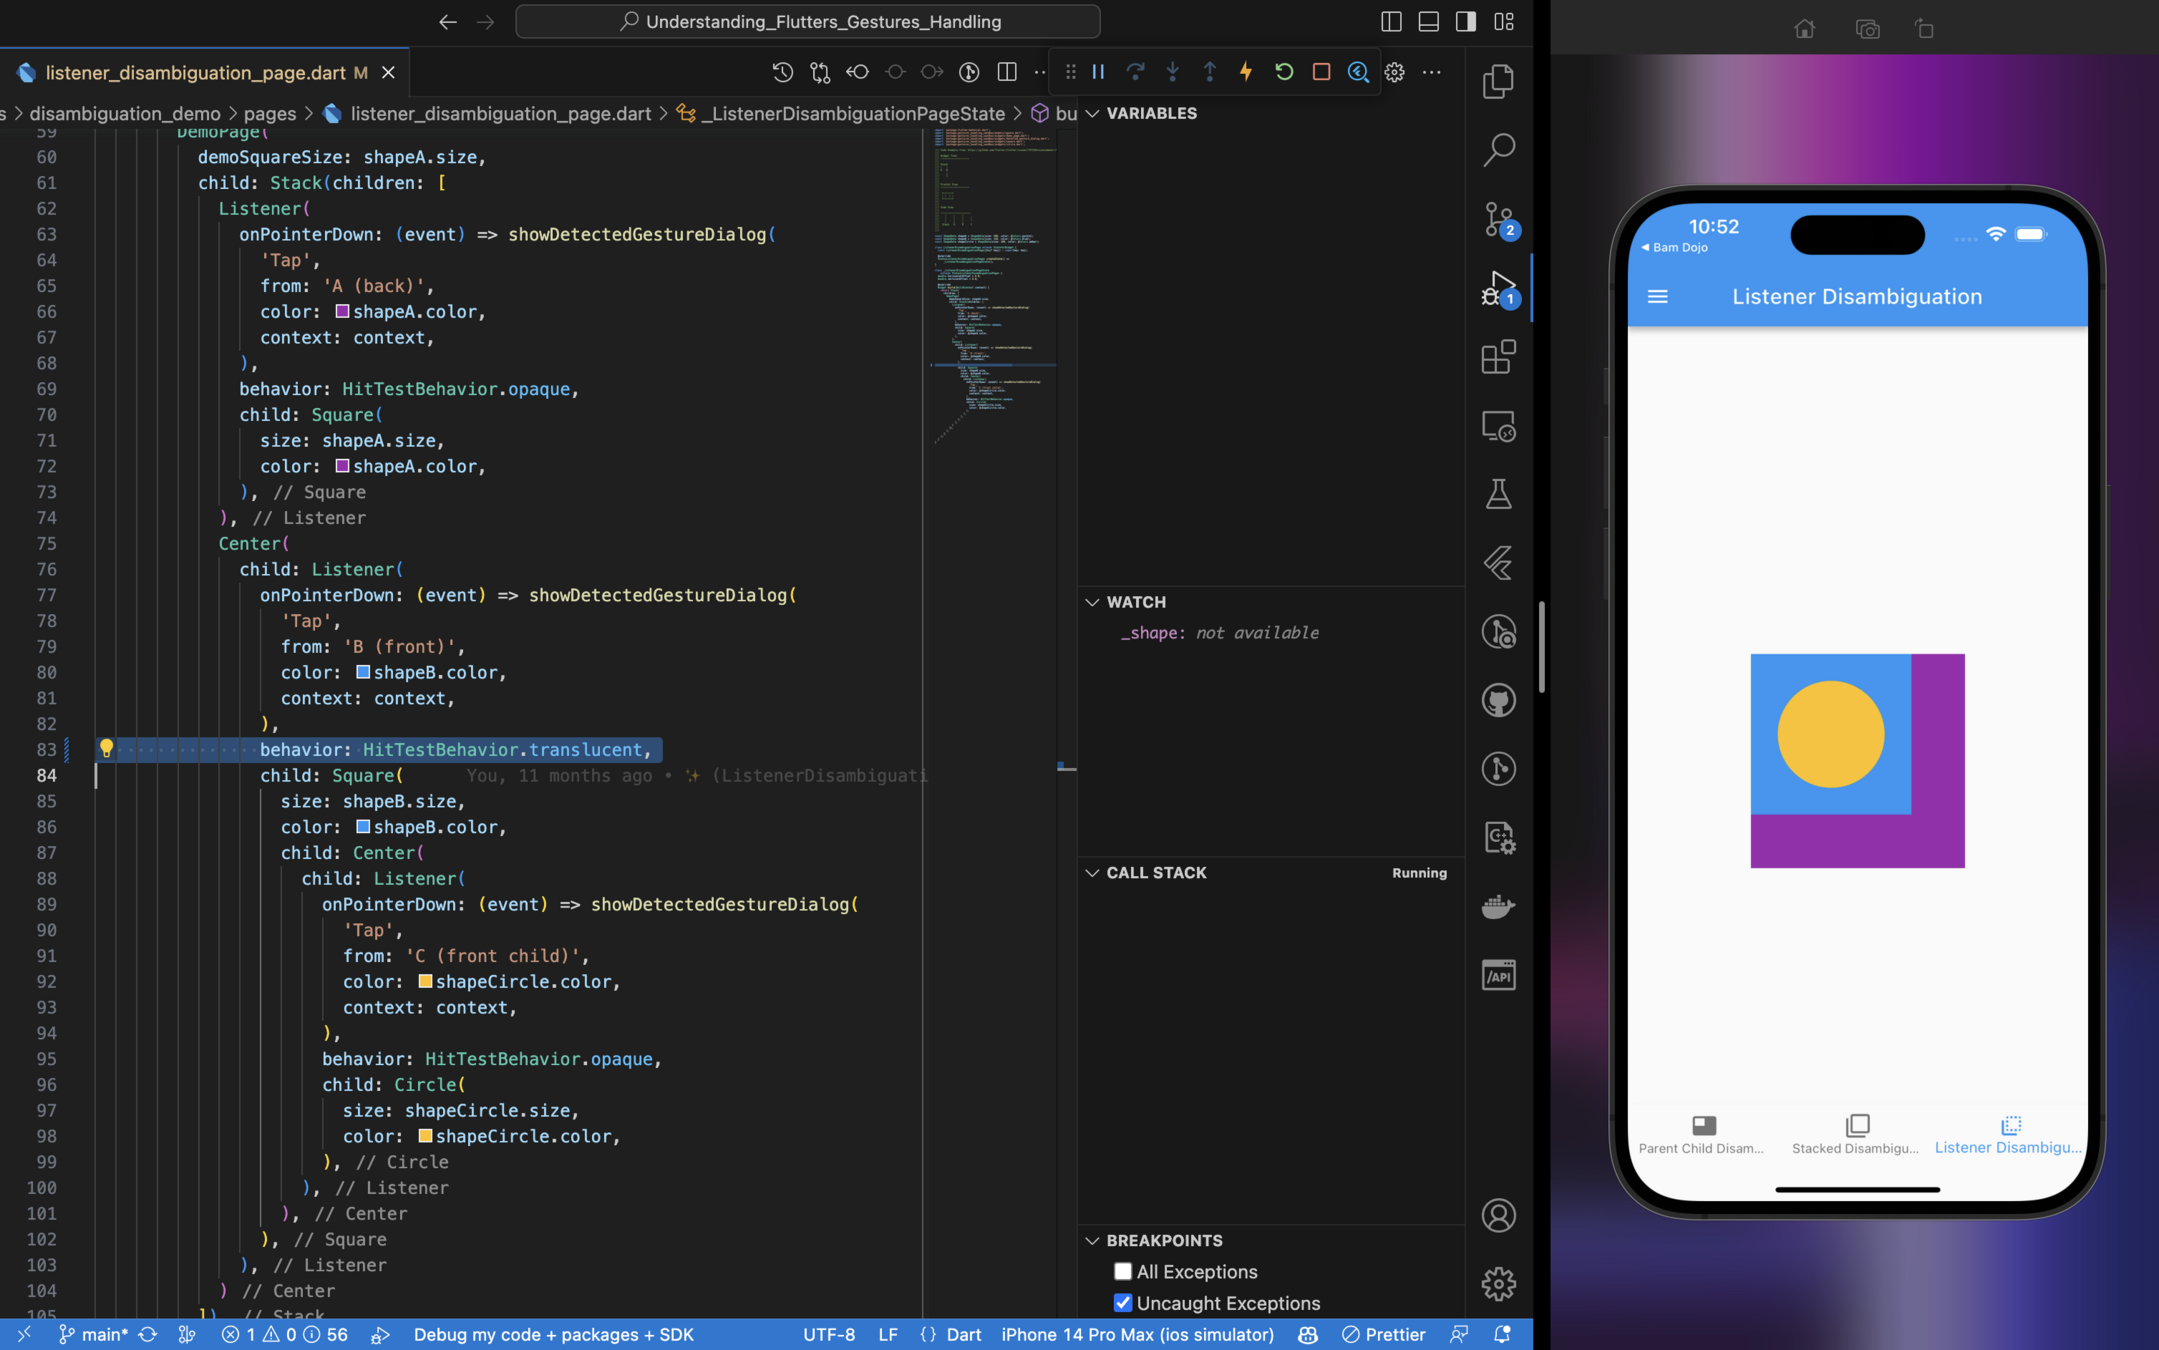This screenshot has width=2159, height=1350.
Task: Open the Source Control view
Action: coord(1498,219)
